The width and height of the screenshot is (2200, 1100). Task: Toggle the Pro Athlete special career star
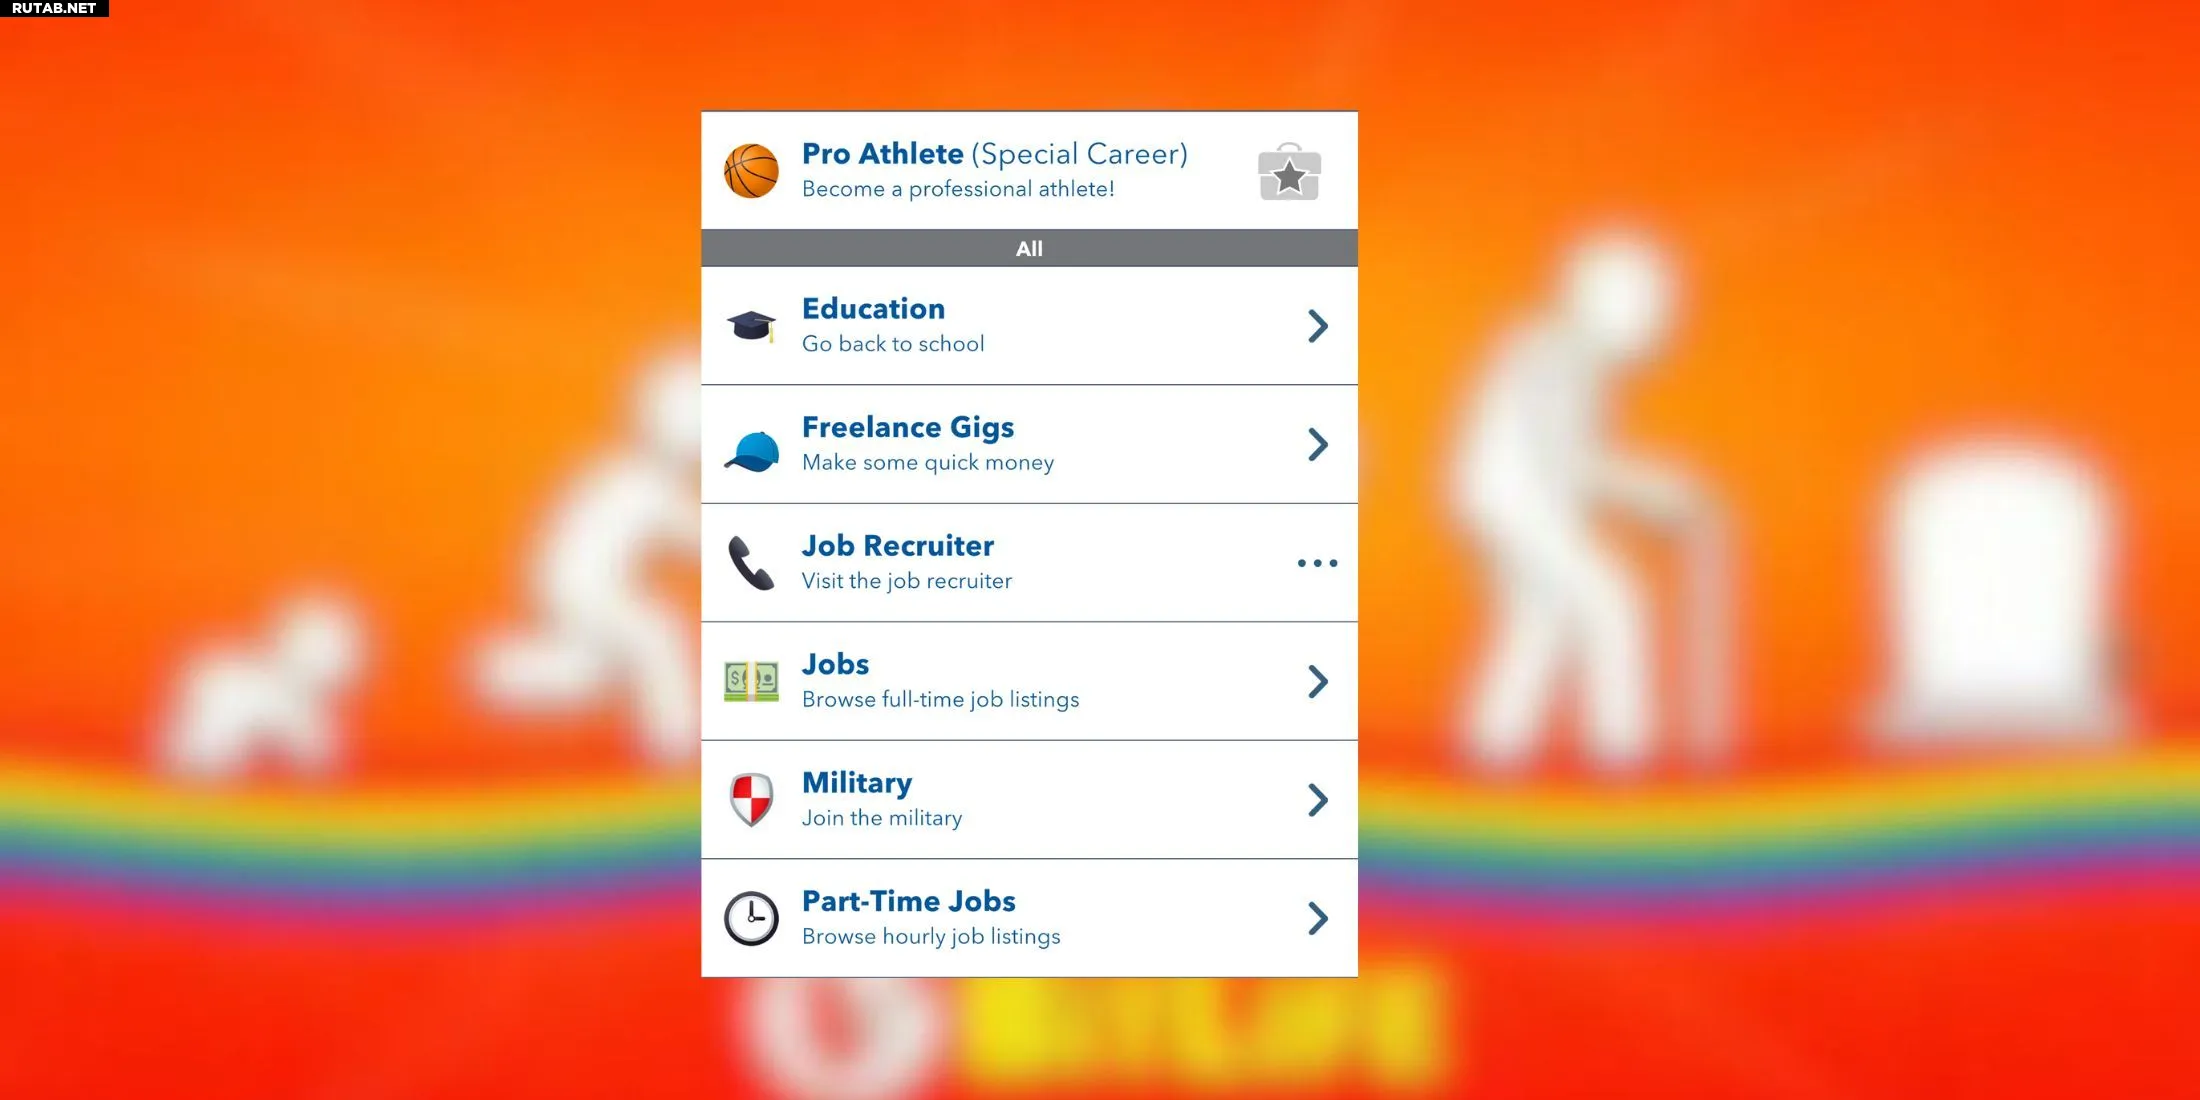coord(1288,171)
